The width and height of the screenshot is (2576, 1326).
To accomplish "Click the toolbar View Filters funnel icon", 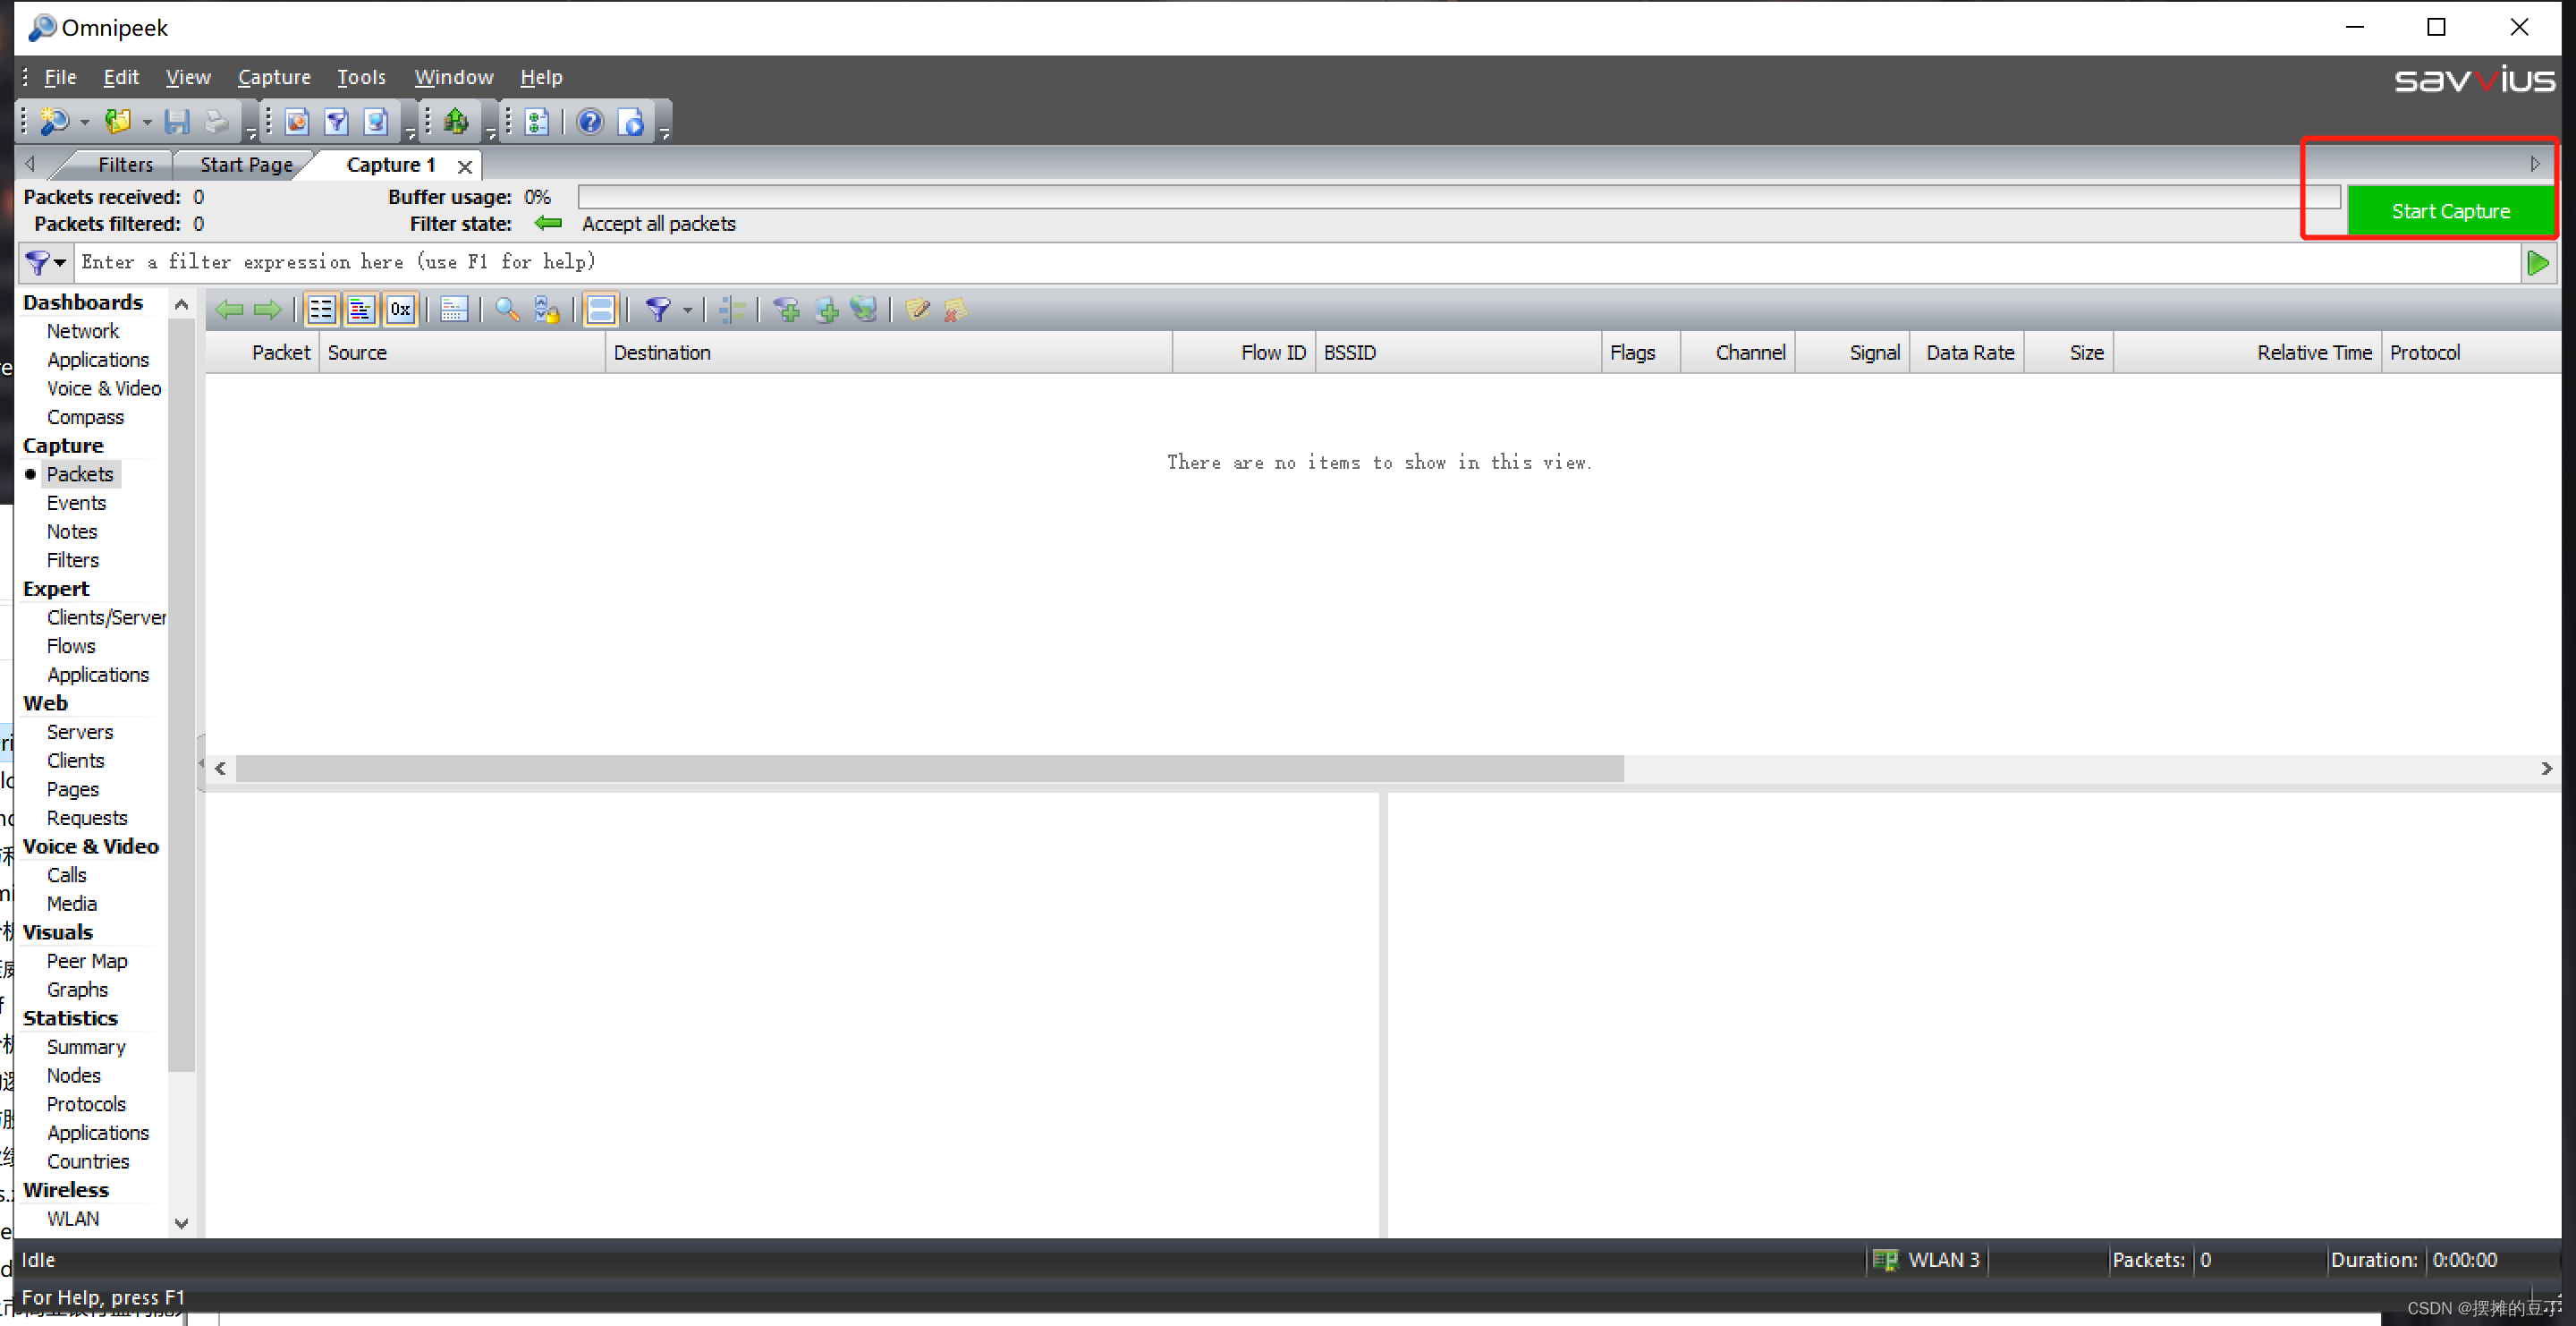I will [x=336, y=122].
